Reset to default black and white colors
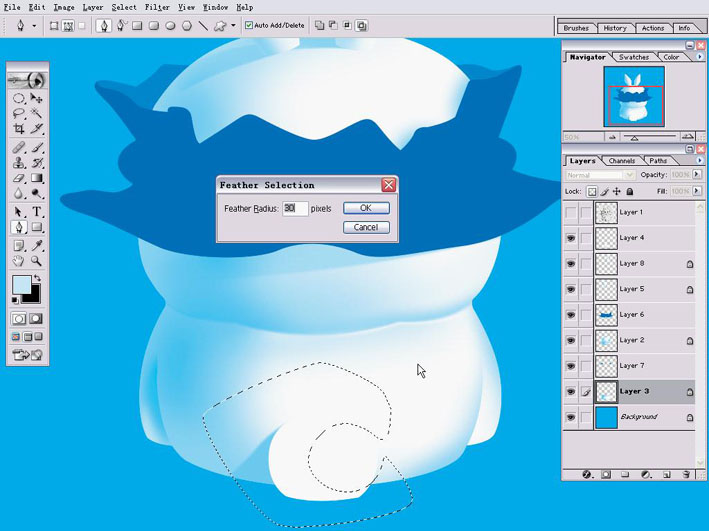Screen dimensions: 709x531 pyautogui.click(x=15, y=300)
